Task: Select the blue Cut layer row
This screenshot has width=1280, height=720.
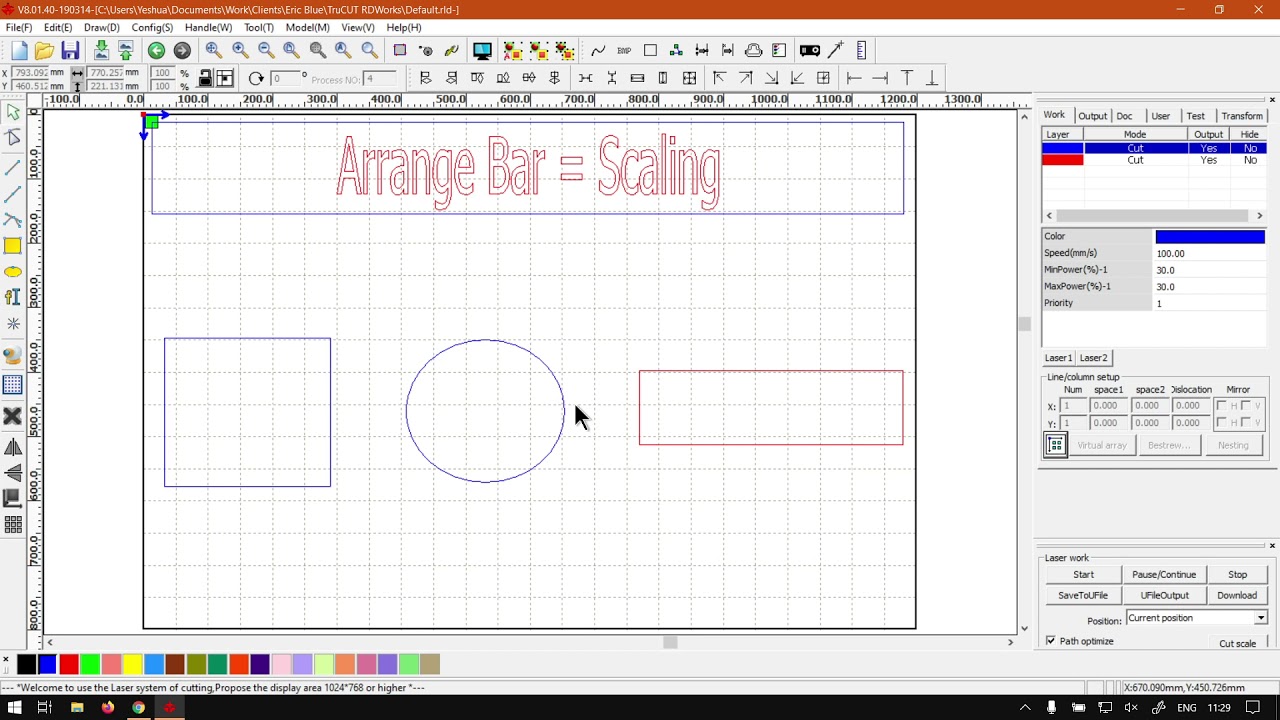Action: click(1154, 148)
